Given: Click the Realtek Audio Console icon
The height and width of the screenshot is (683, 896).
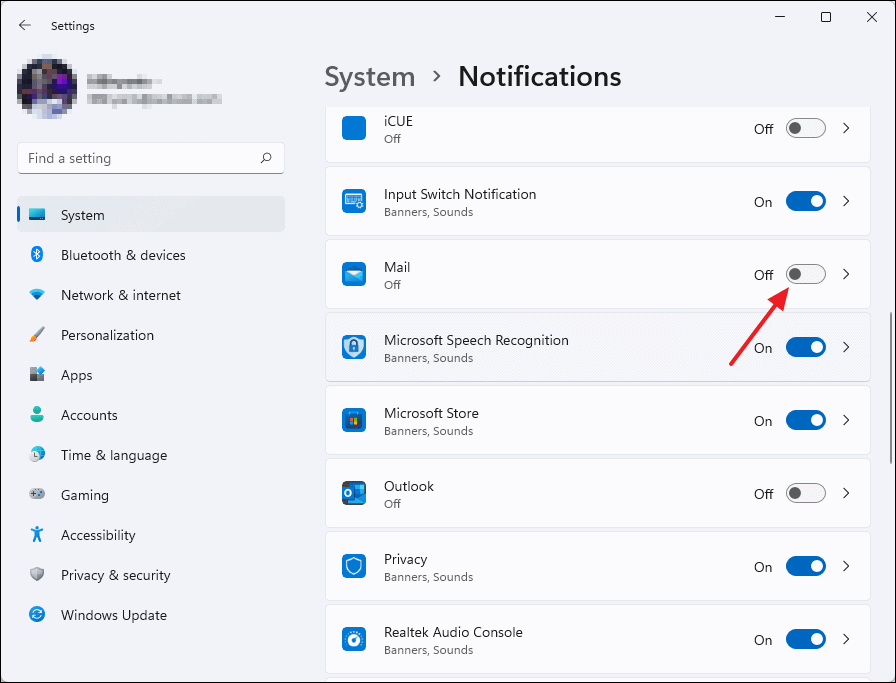Looking at the screenshot, I should [354, 639].
